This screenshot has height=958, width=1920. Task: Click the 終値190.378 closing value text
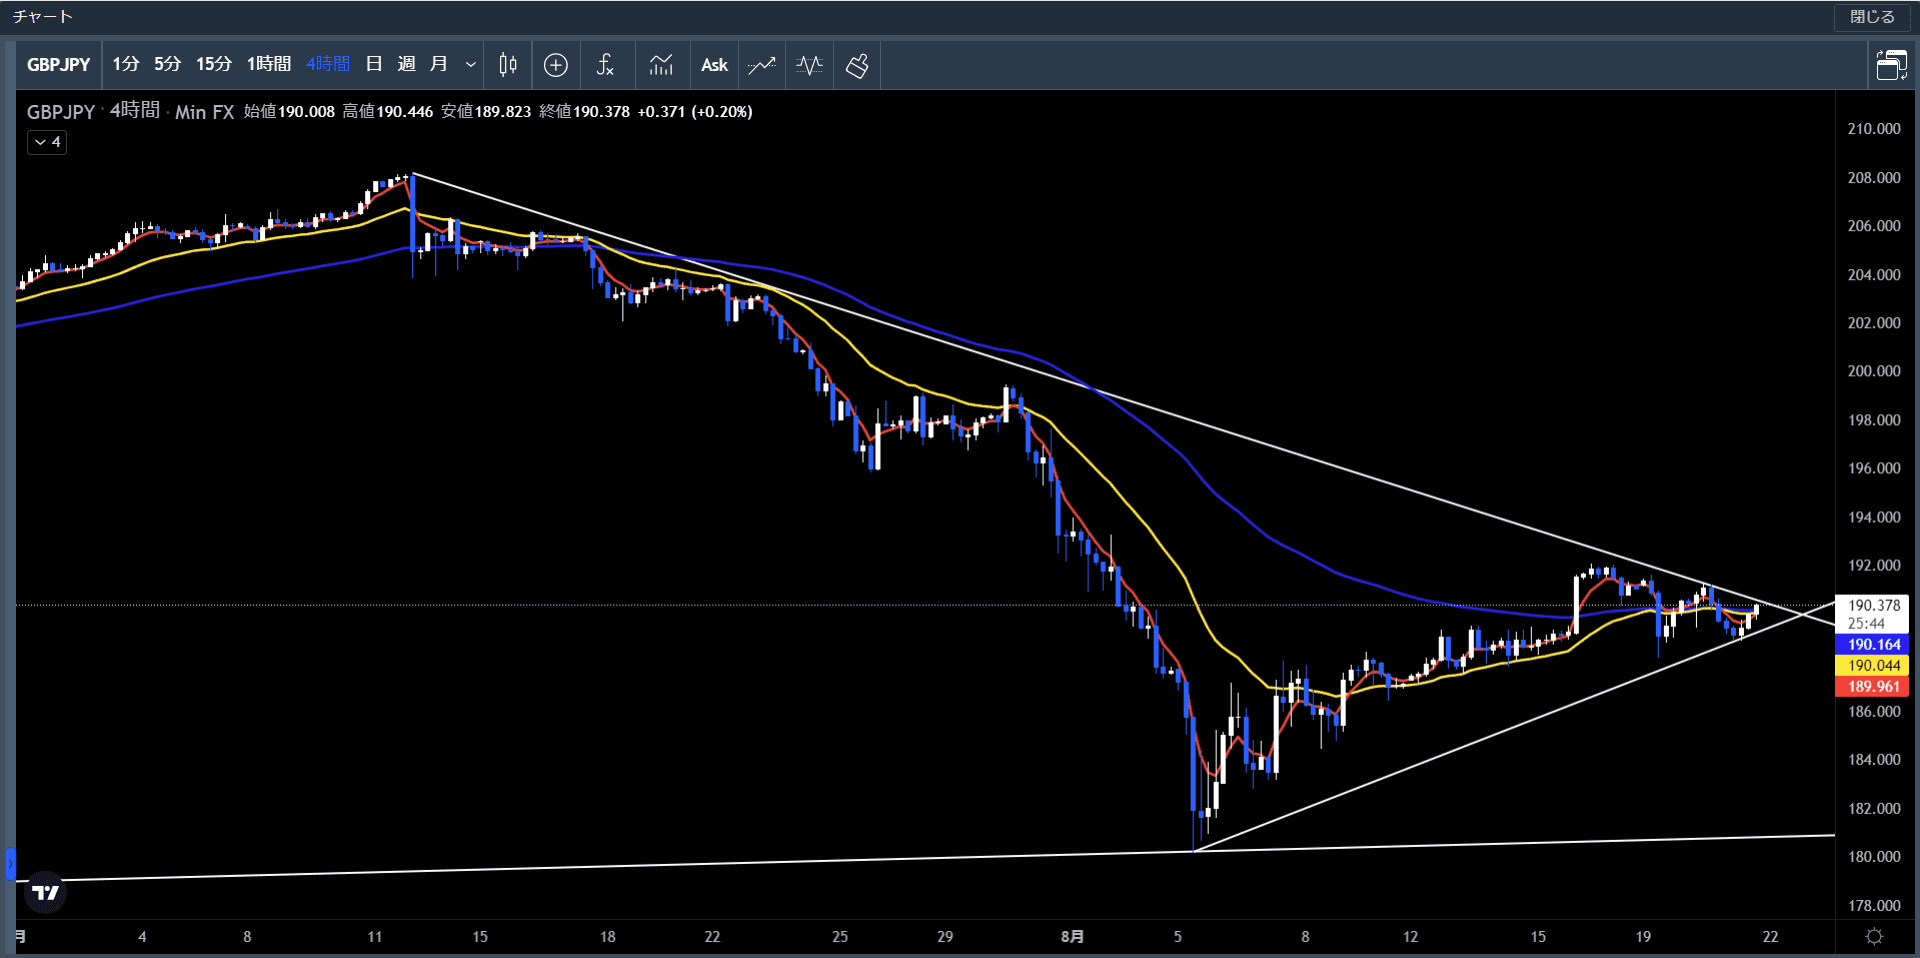(585, 112)
